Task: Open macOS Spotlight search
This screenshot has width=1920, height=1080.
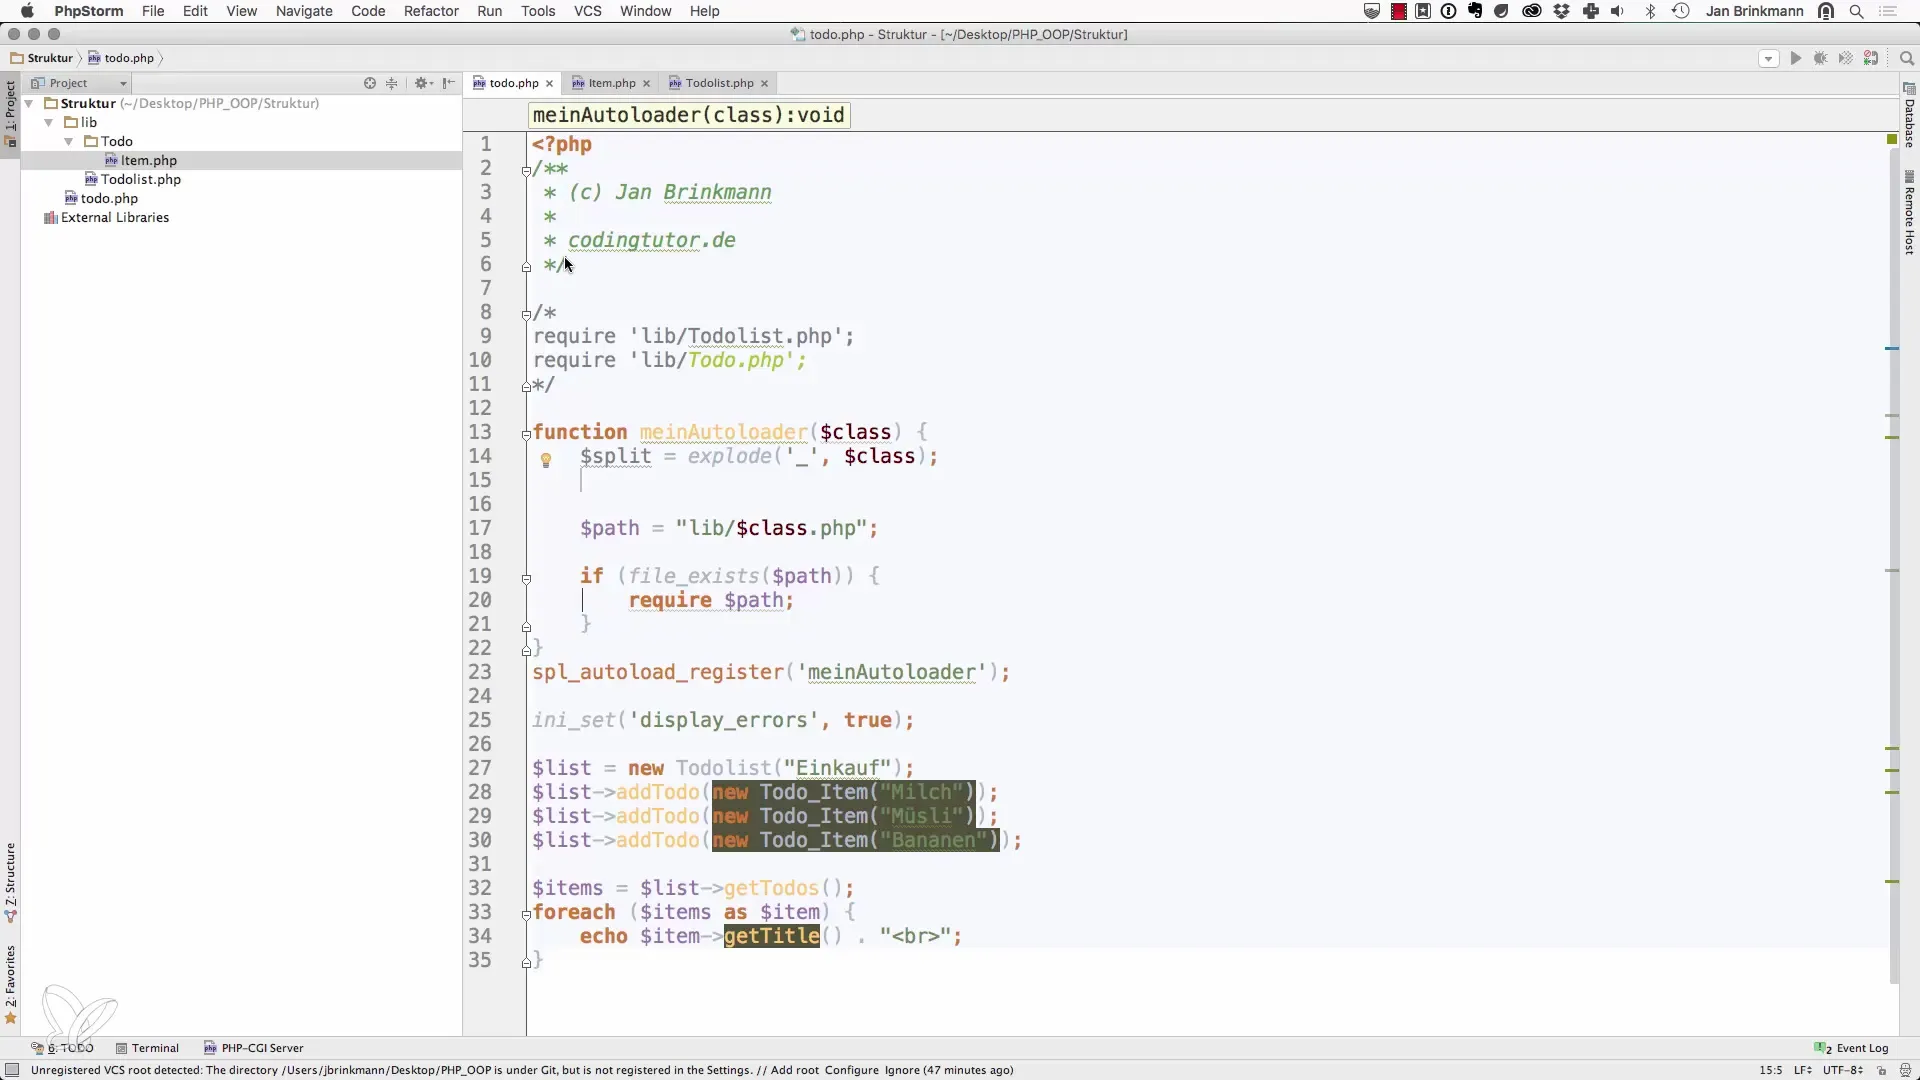Action: 1856,11
